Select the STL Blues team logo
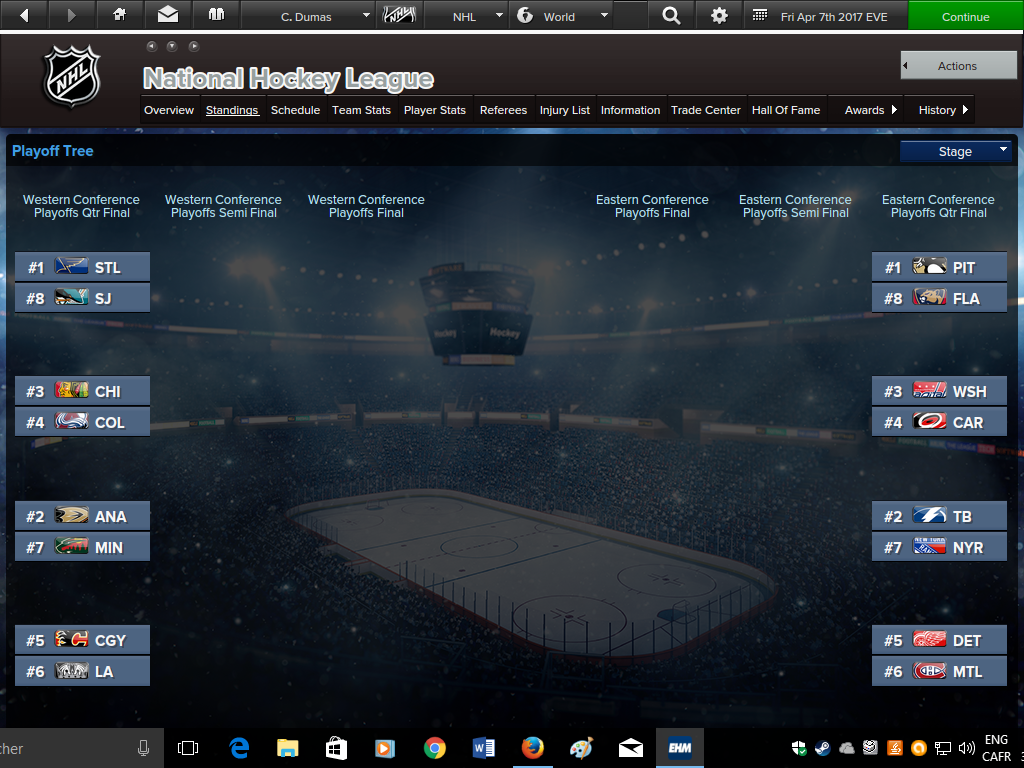 click(71, 266)
